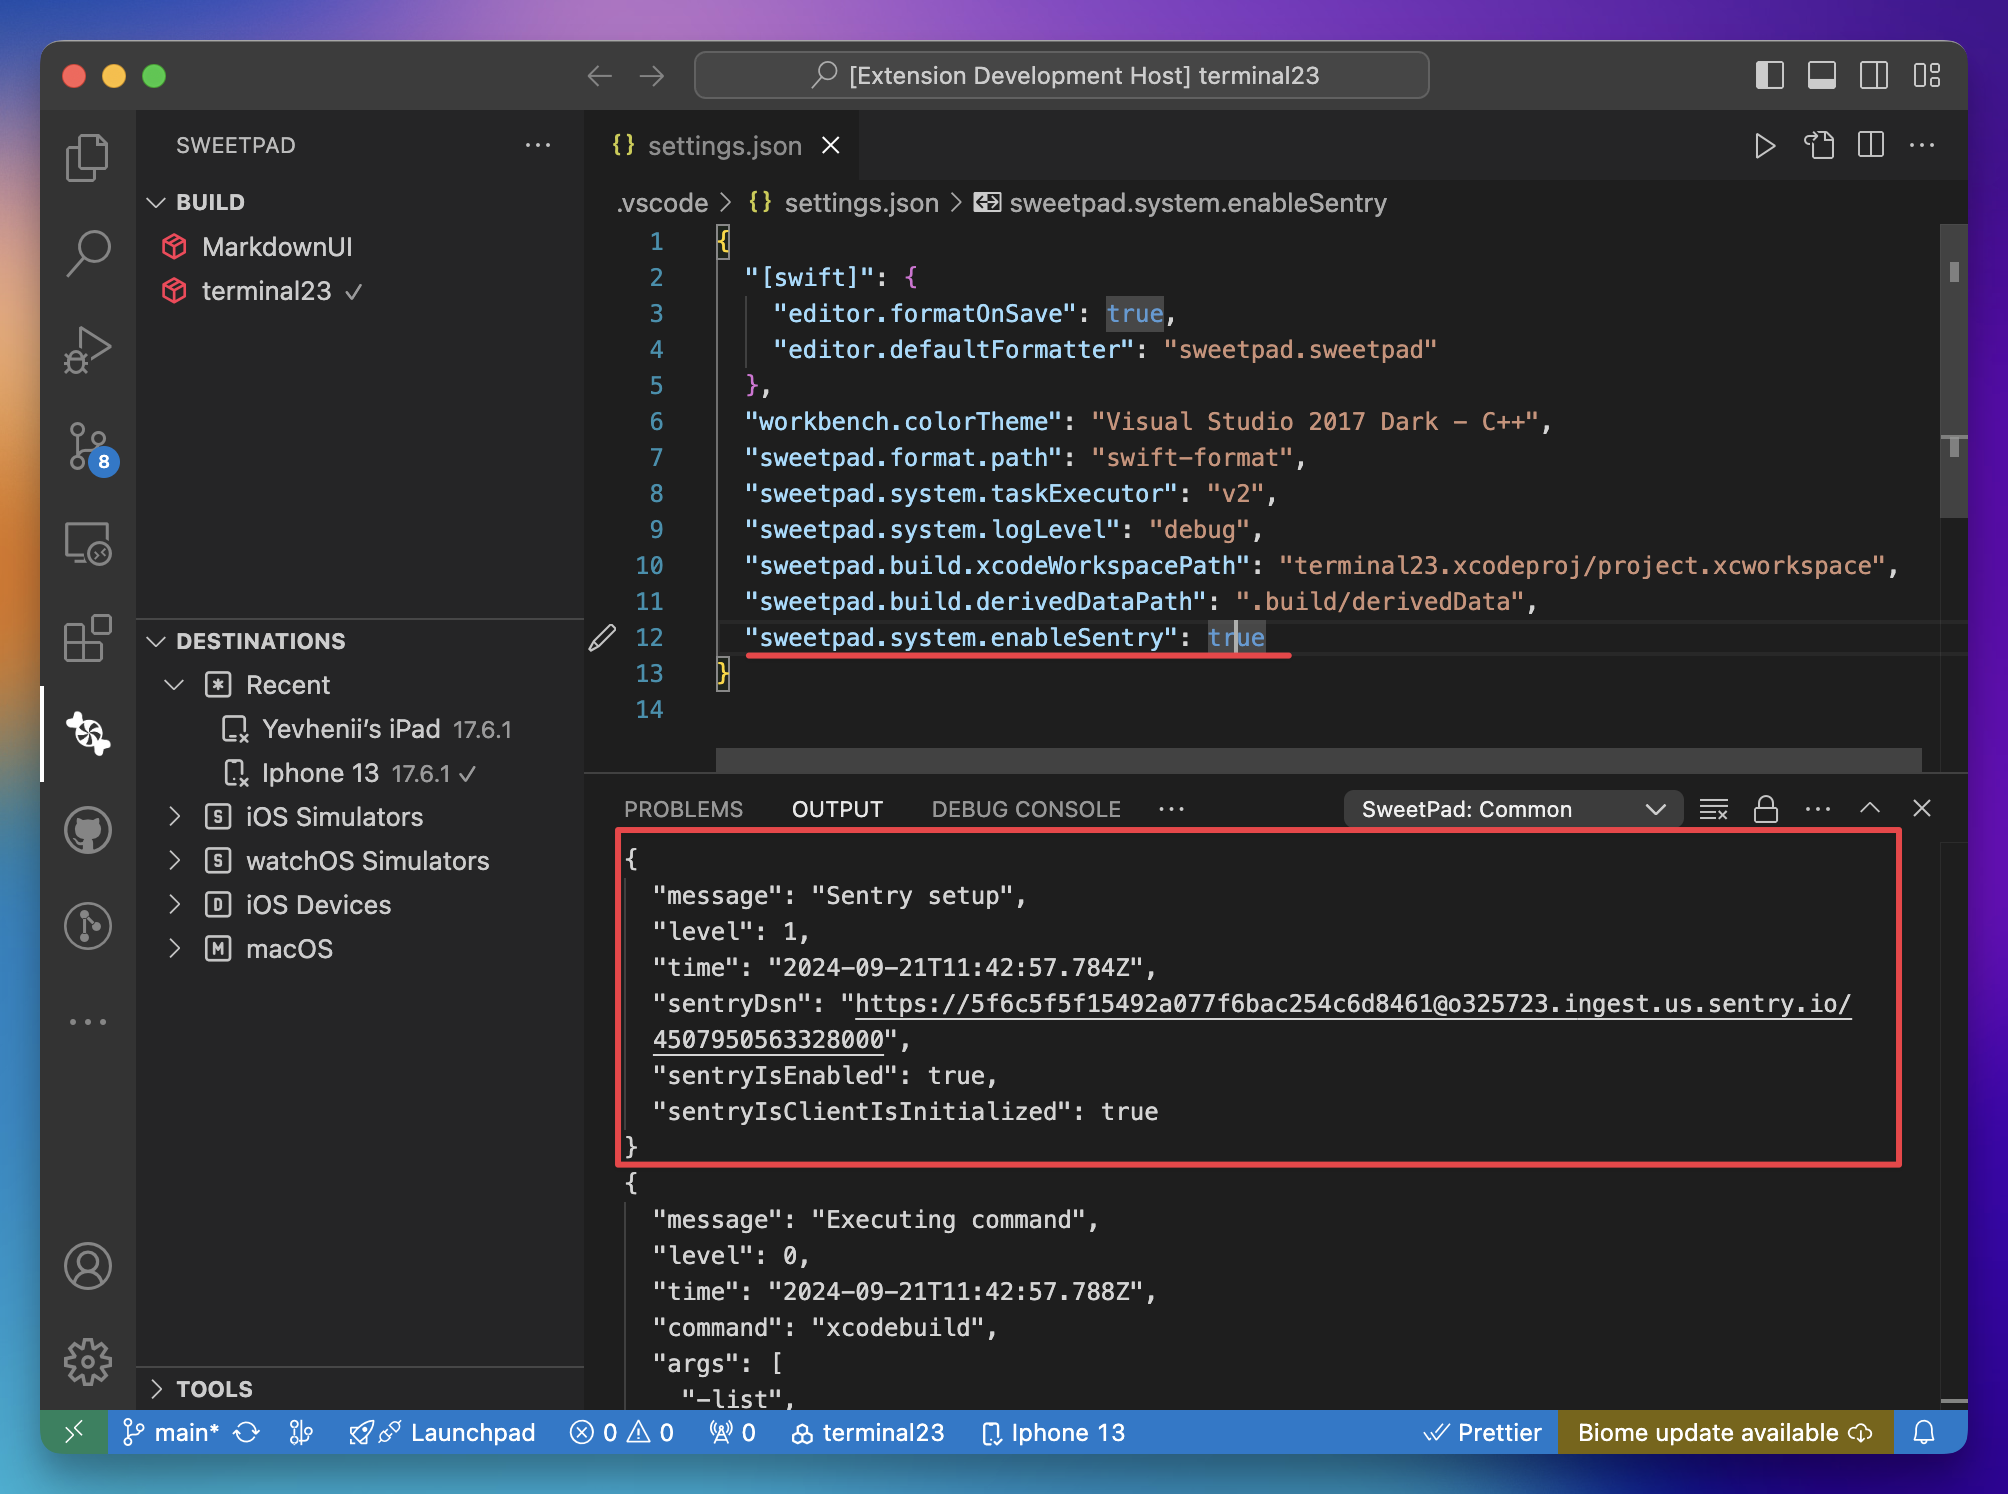
Task: Show more panel tabs ellipsis
Action: (1171, 809)
